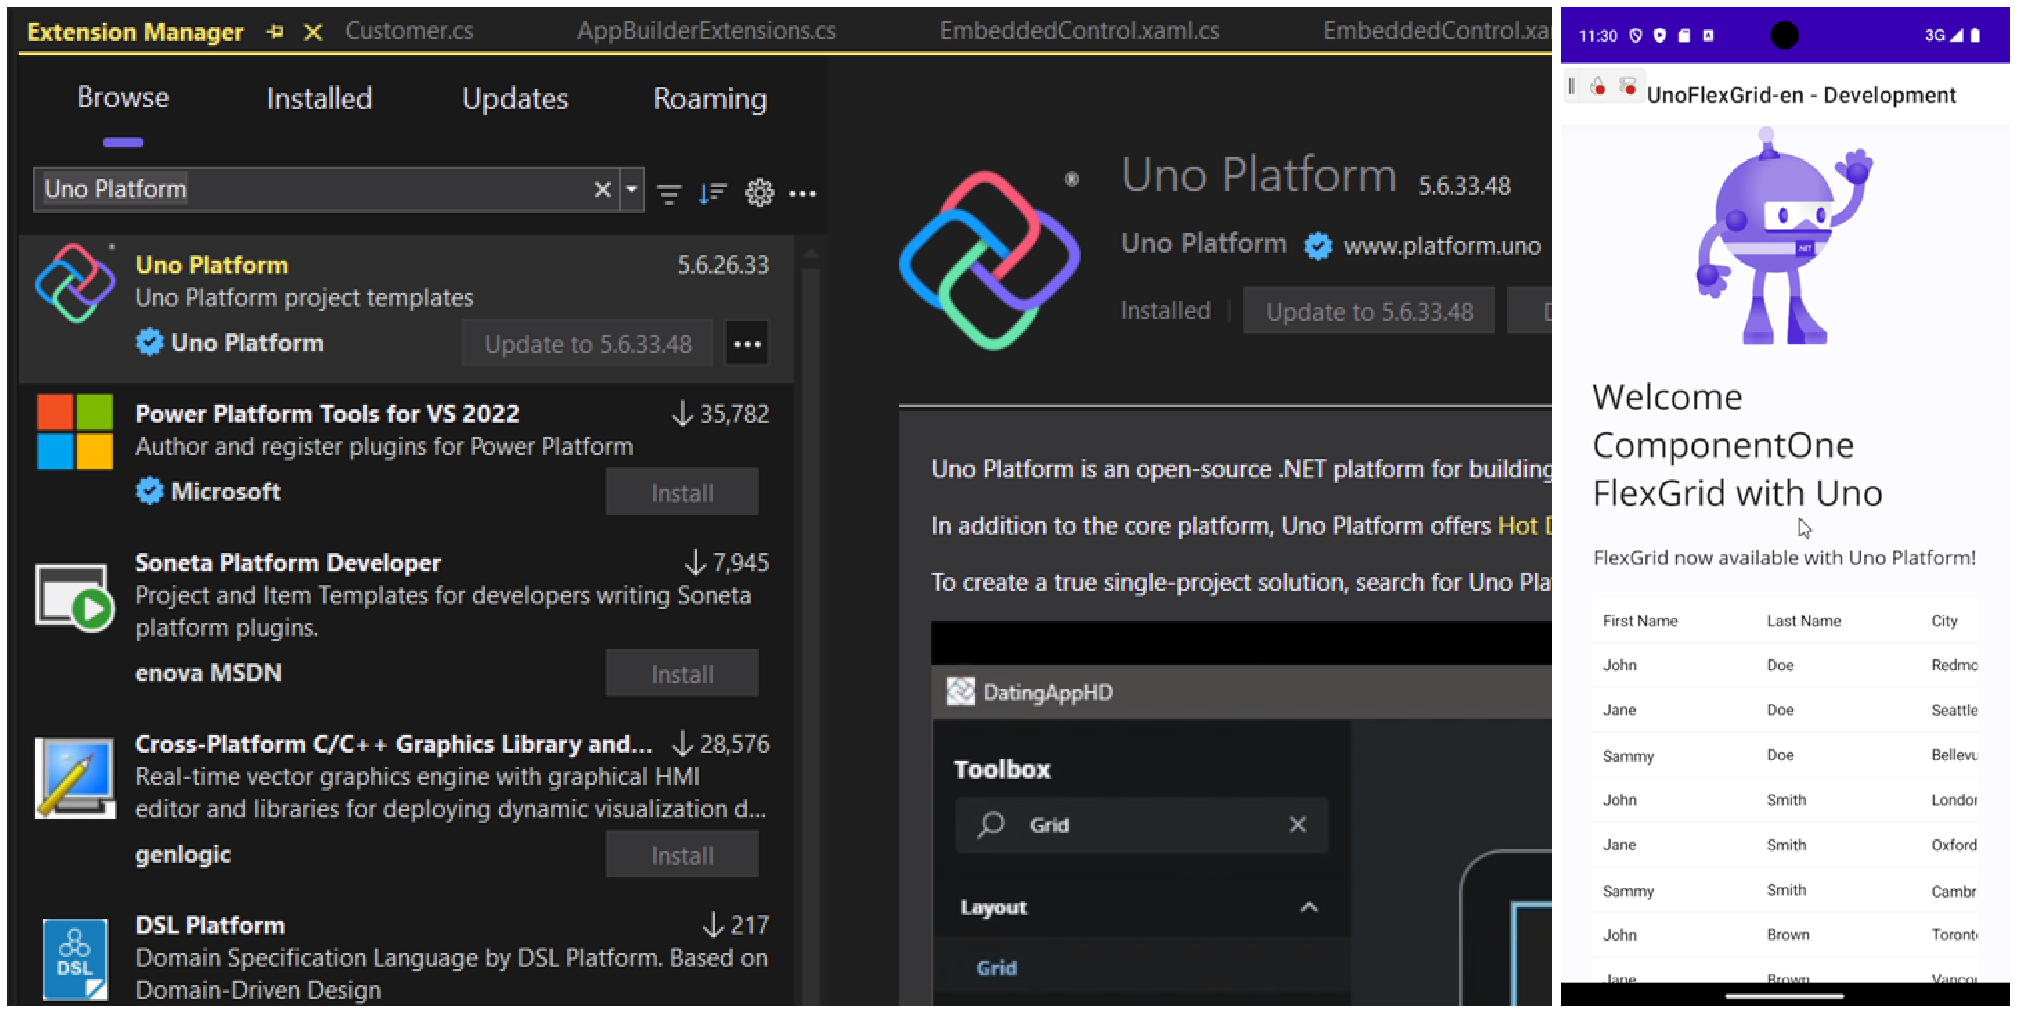Screen dimensions: 2018x1012
Task: Select the Uno Platform logo in the results list
Action: click(x=75, y=283)
